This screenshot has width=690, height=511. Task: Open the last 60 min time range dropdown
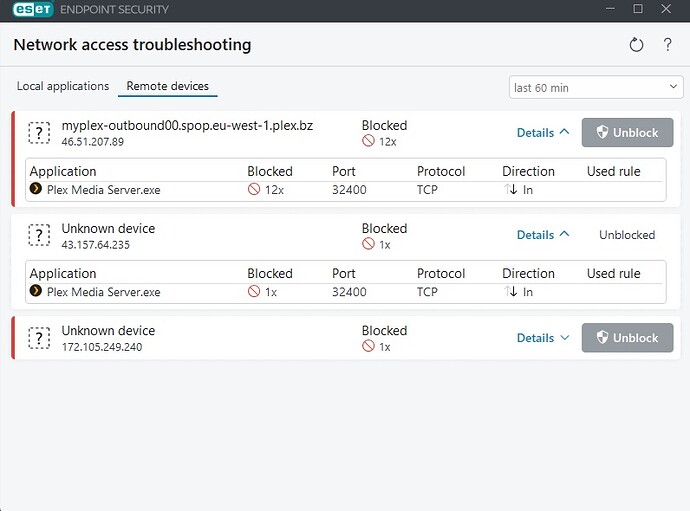(595, 88)
